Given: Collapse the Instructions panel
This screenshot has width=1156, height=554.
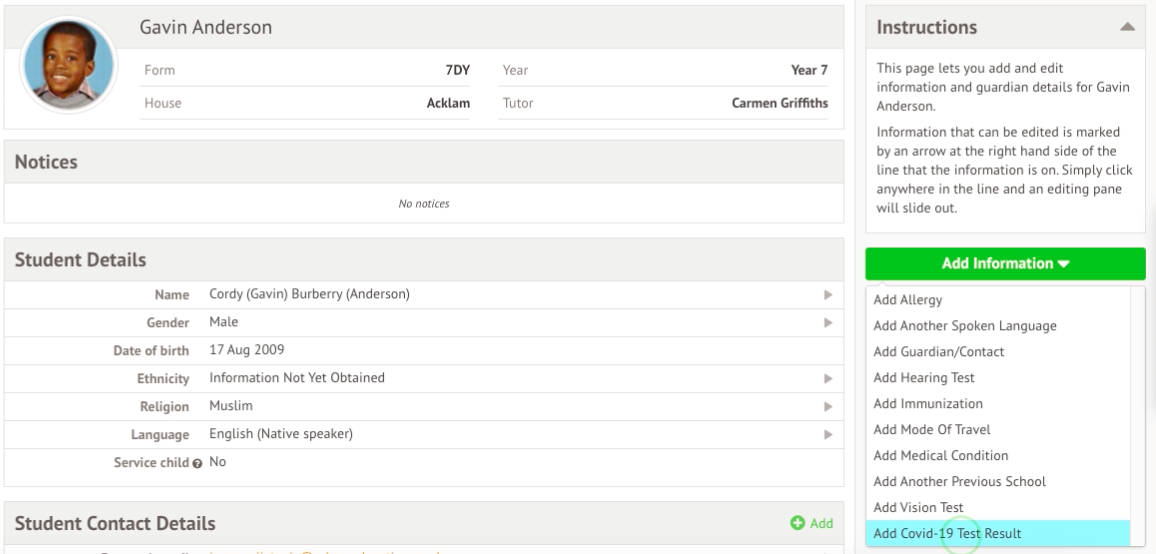Looking at the screenshot, I should pyautogui.click(x=1126, y=28).
